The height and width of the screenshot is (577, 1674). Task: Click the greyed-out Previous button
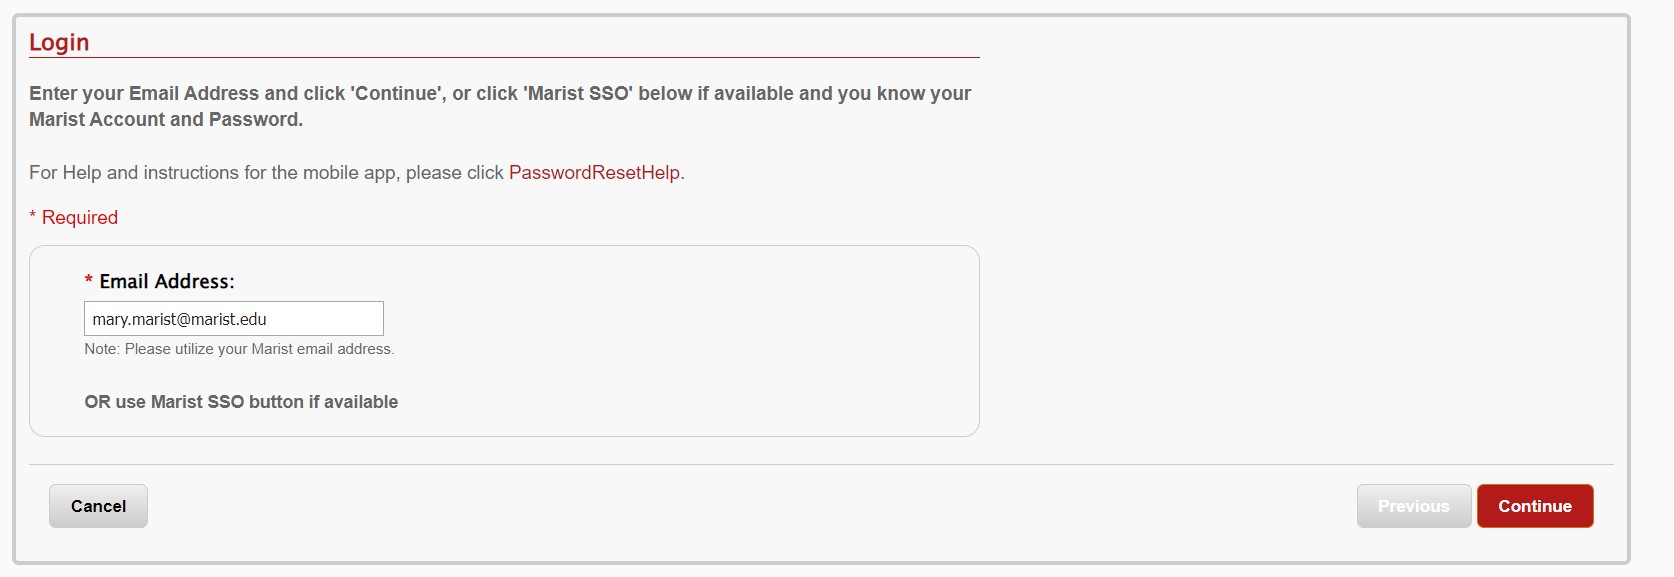coord(1413,506)
